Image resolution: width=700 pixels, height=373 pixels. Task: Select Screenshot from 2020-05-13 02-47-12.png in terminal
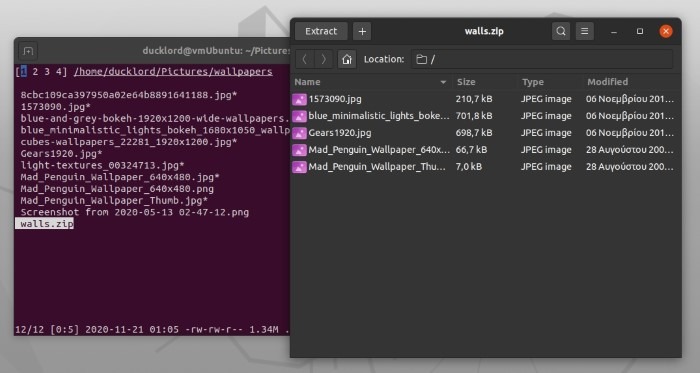tap(134, 212)
